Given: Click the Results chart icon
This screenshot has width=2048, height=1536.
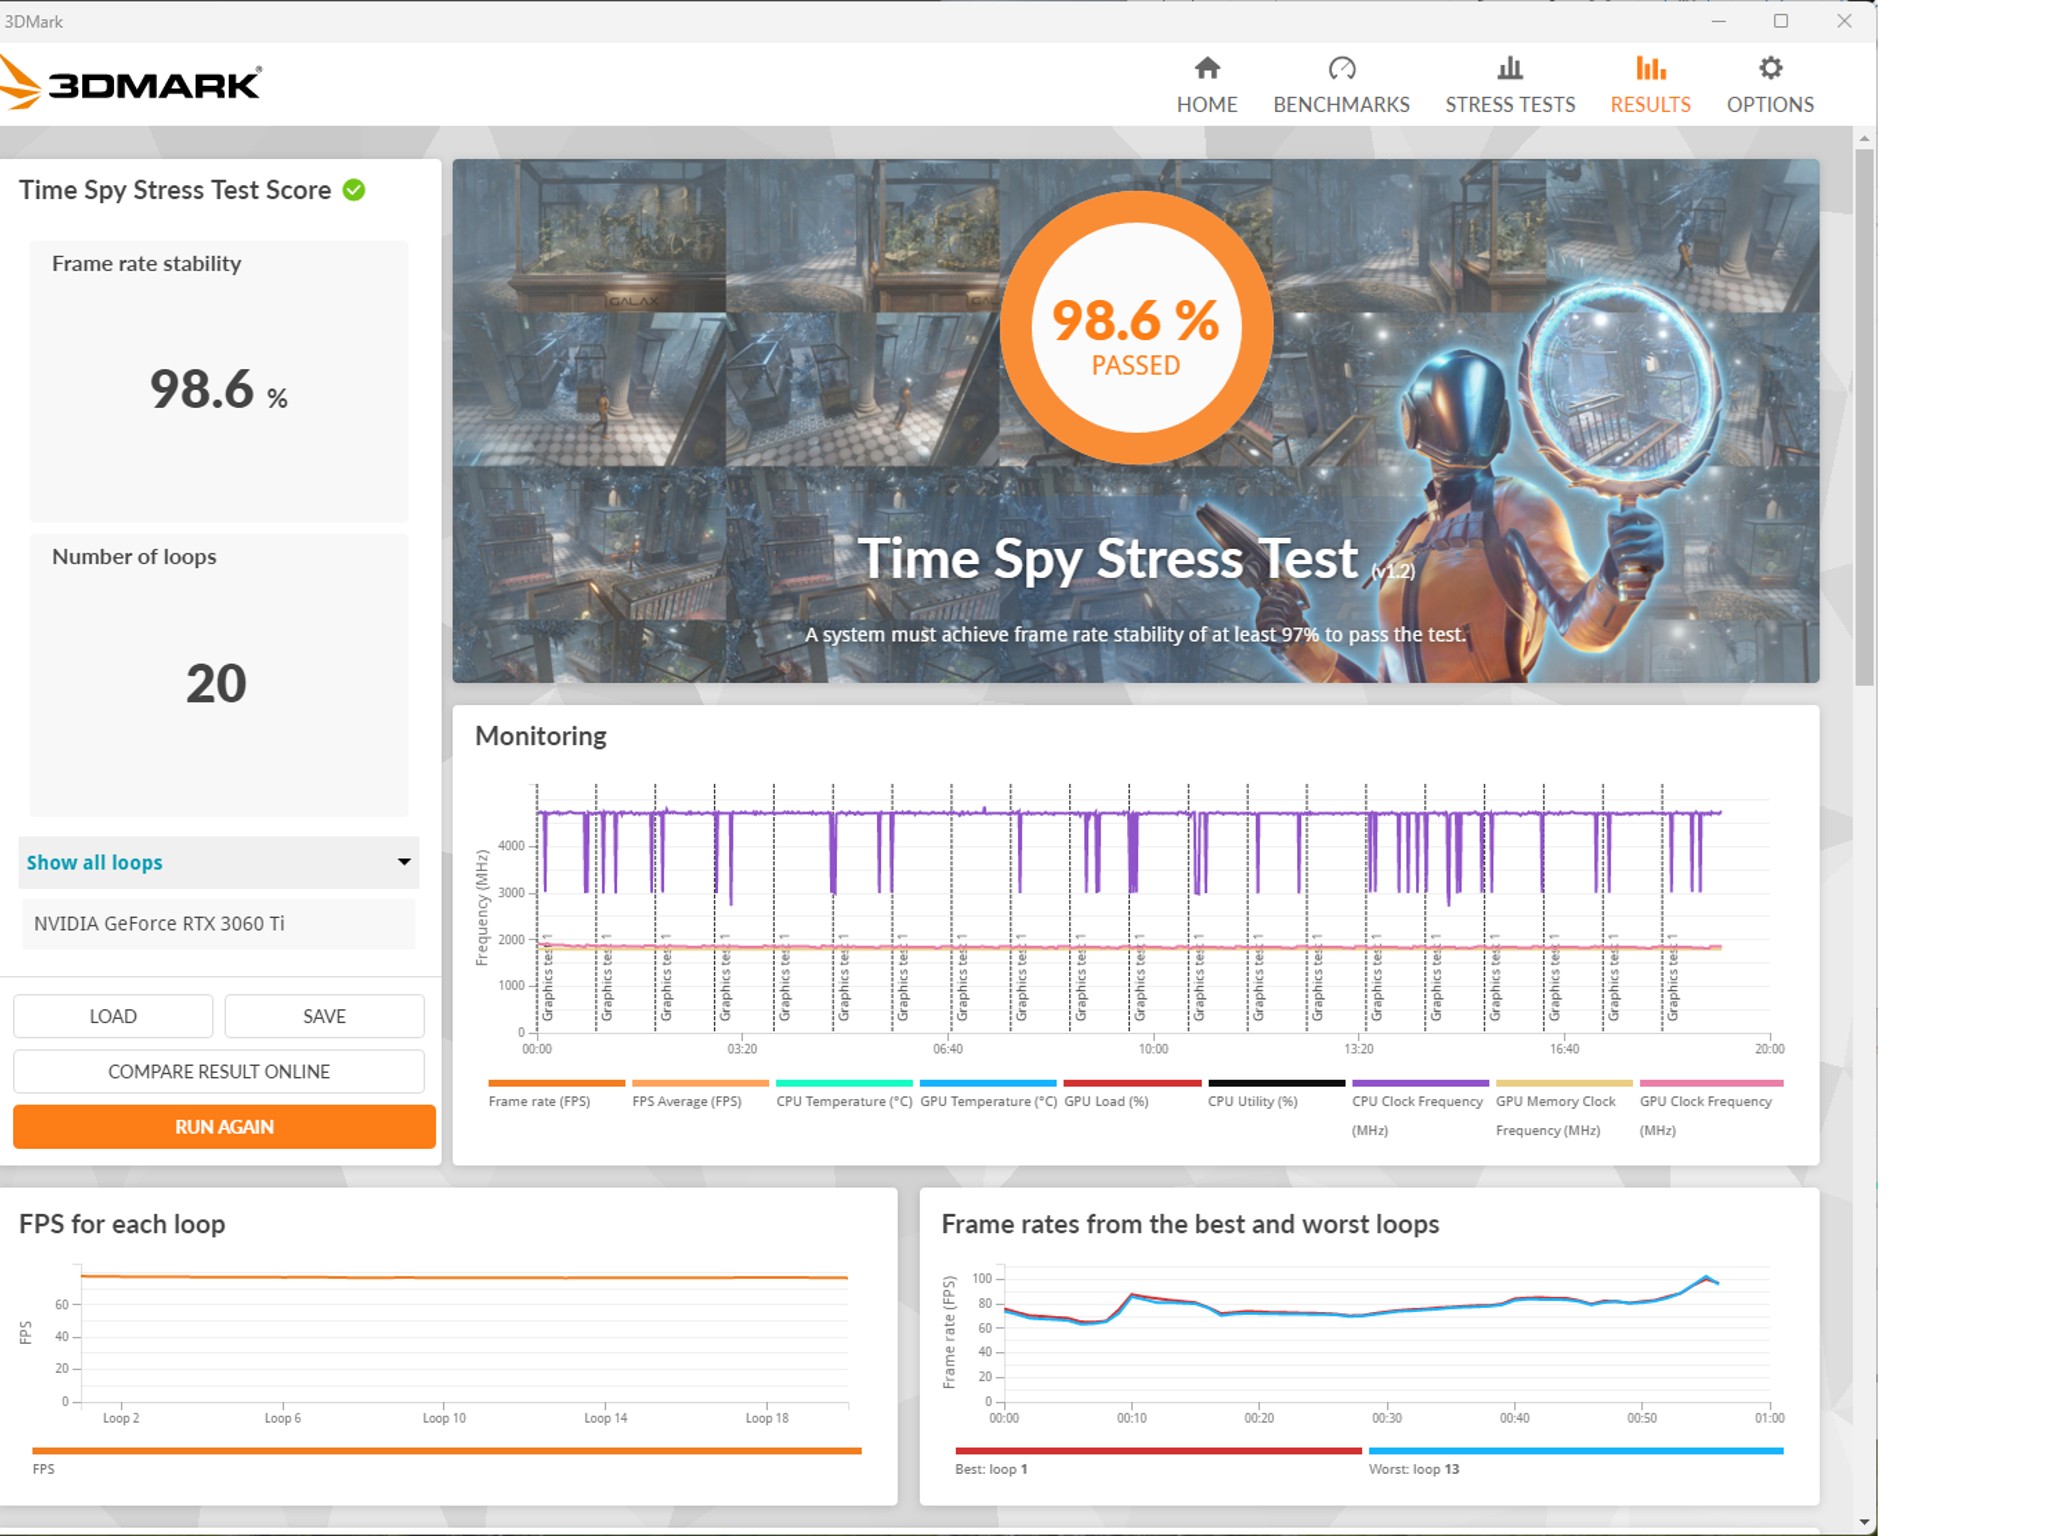Looking at the screenshot, I should tap(1650, 68).
